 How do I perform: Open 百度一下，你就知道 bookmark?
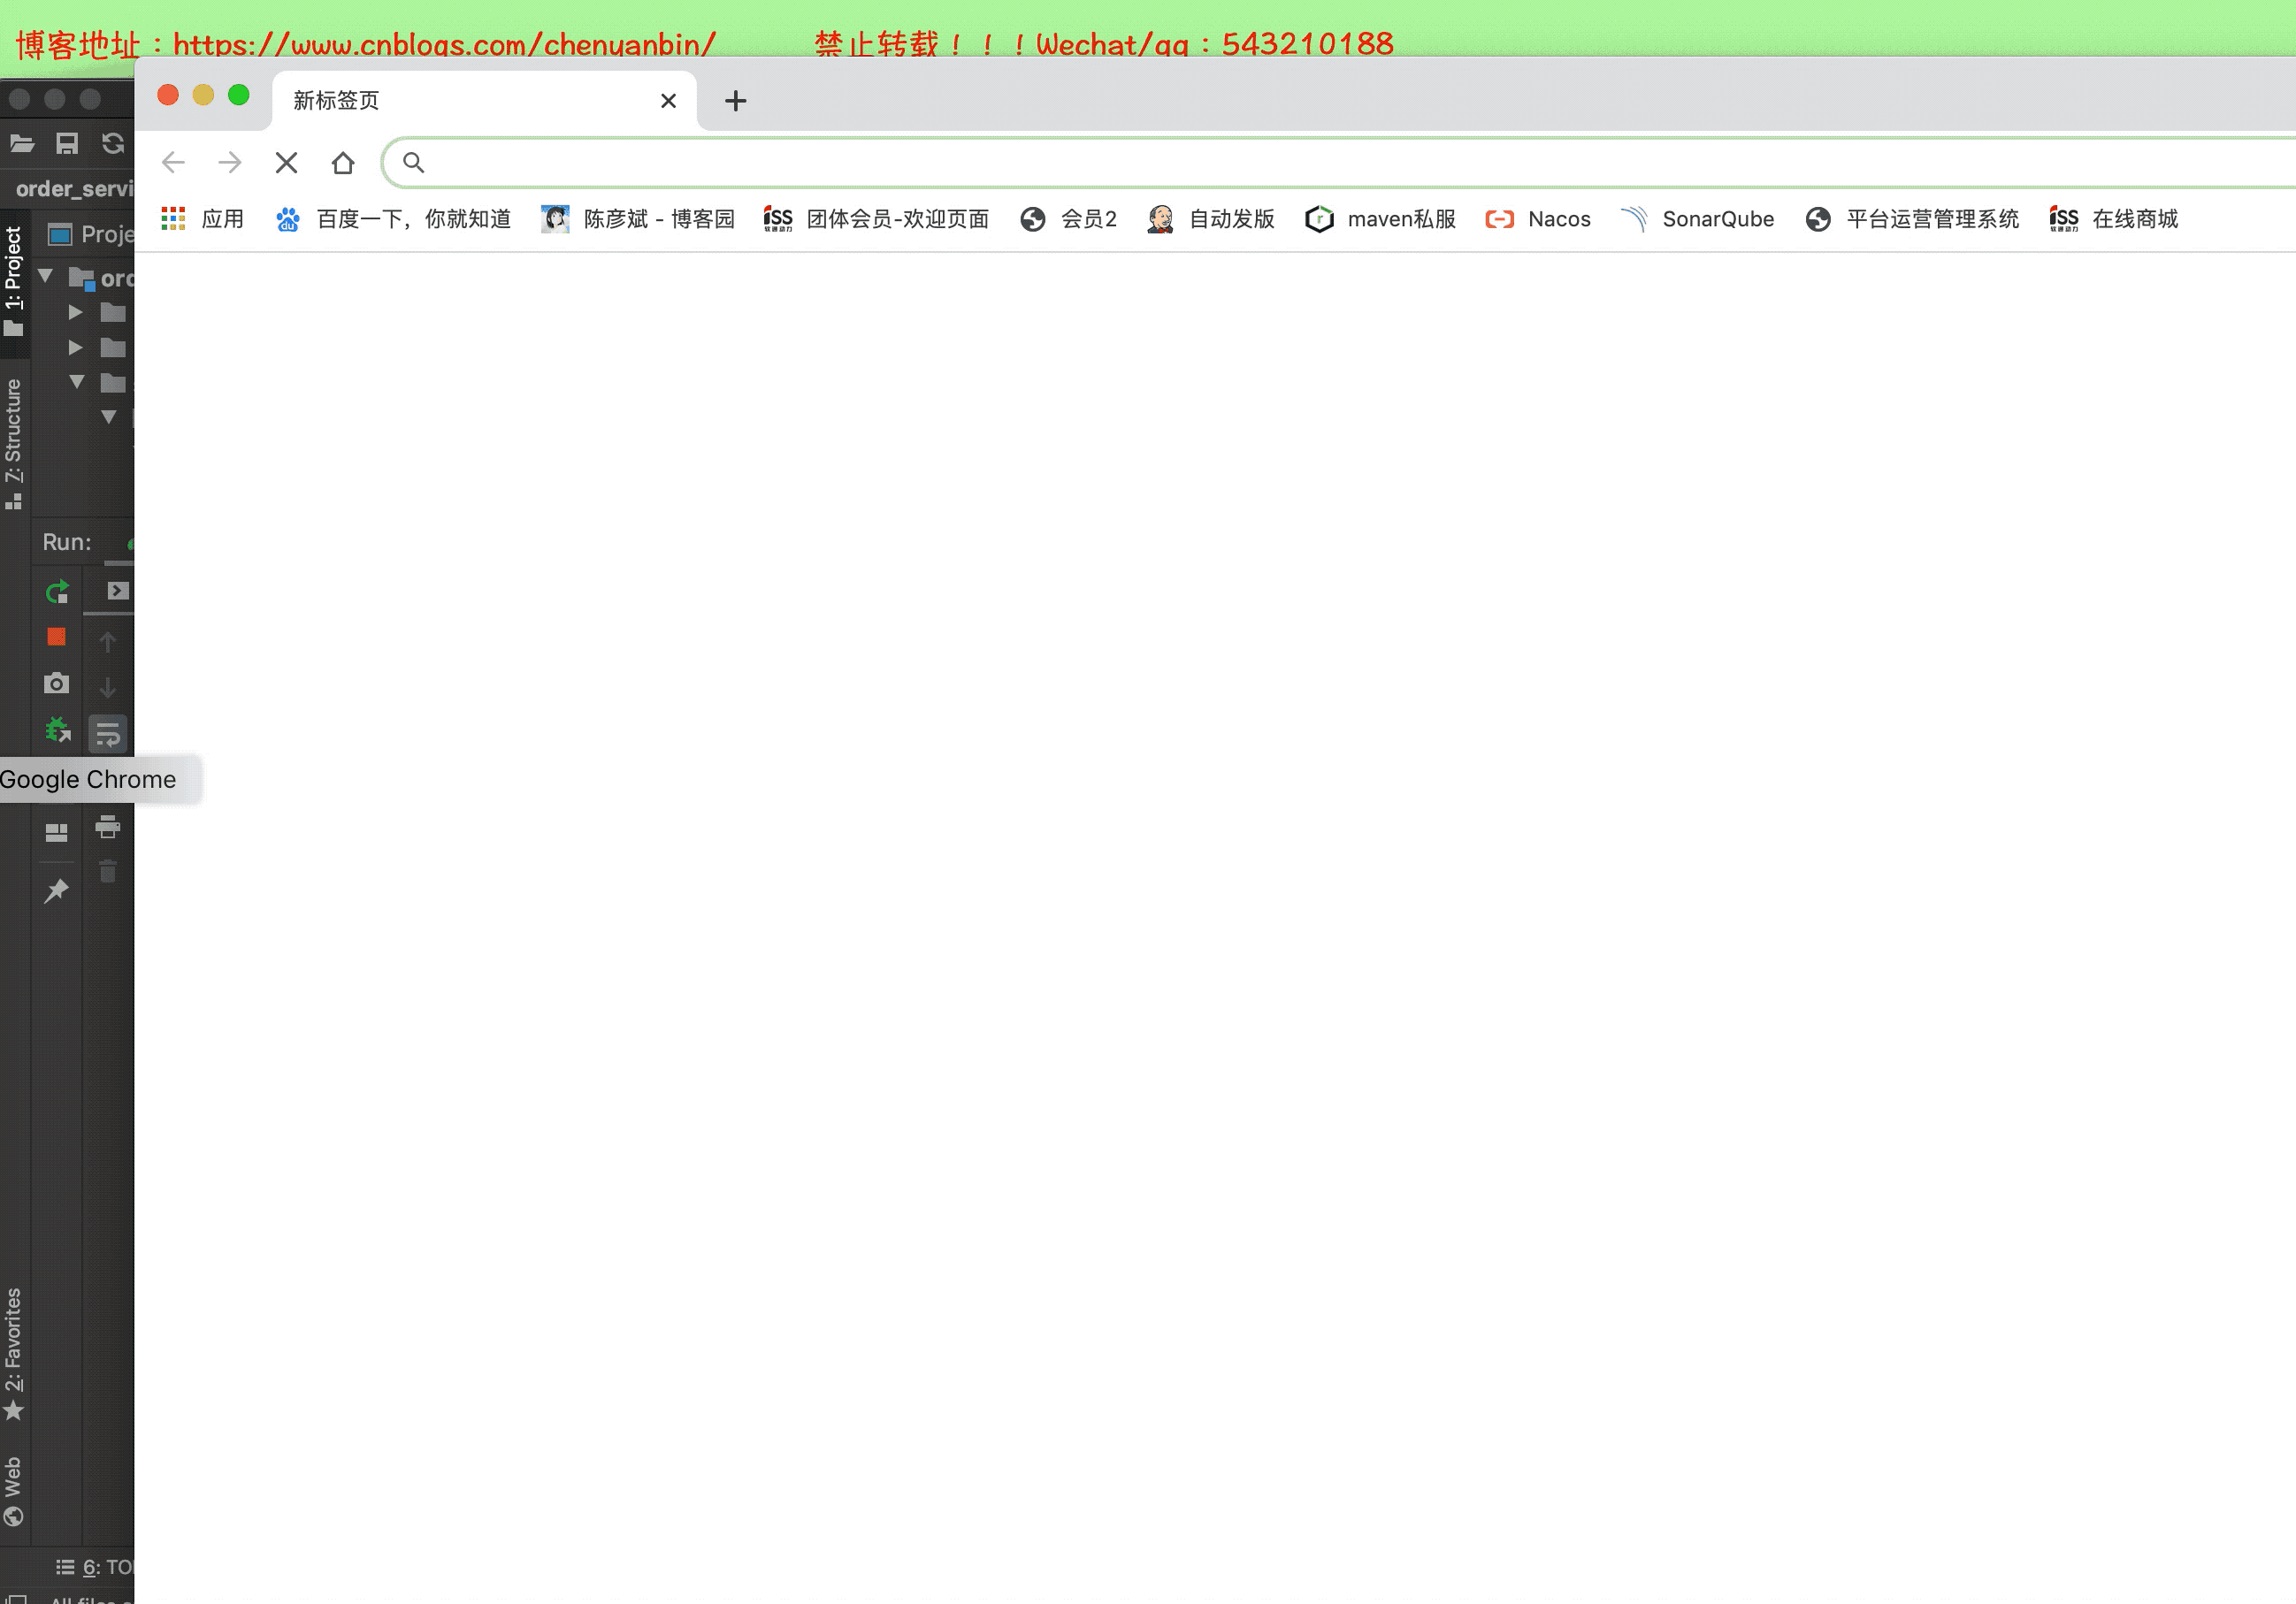coord(393,219)
